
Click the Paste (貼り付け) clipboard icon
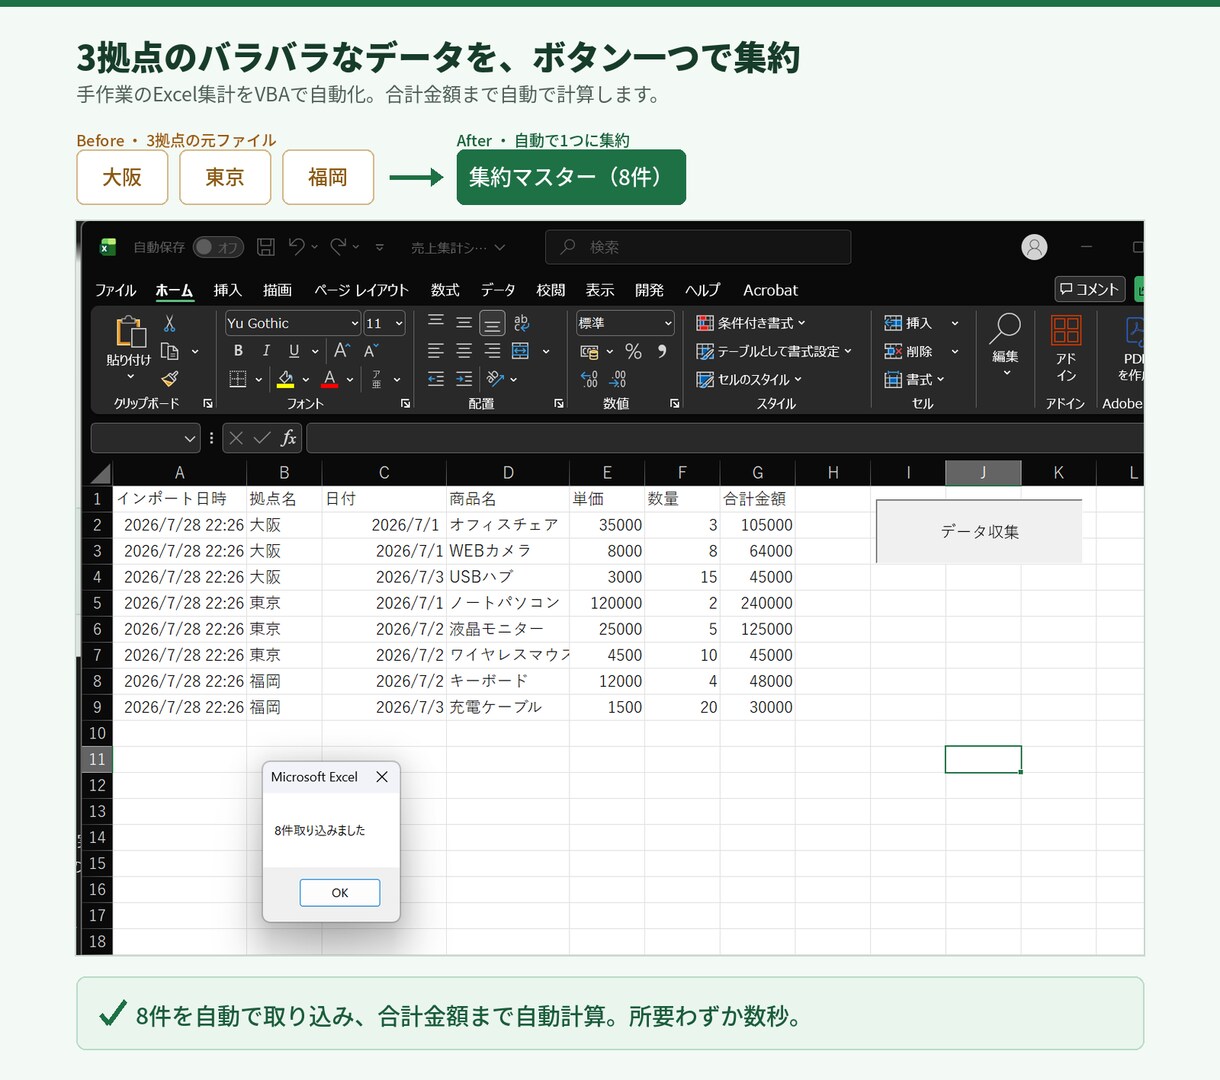pyautogui.click(x=130, y=332)
